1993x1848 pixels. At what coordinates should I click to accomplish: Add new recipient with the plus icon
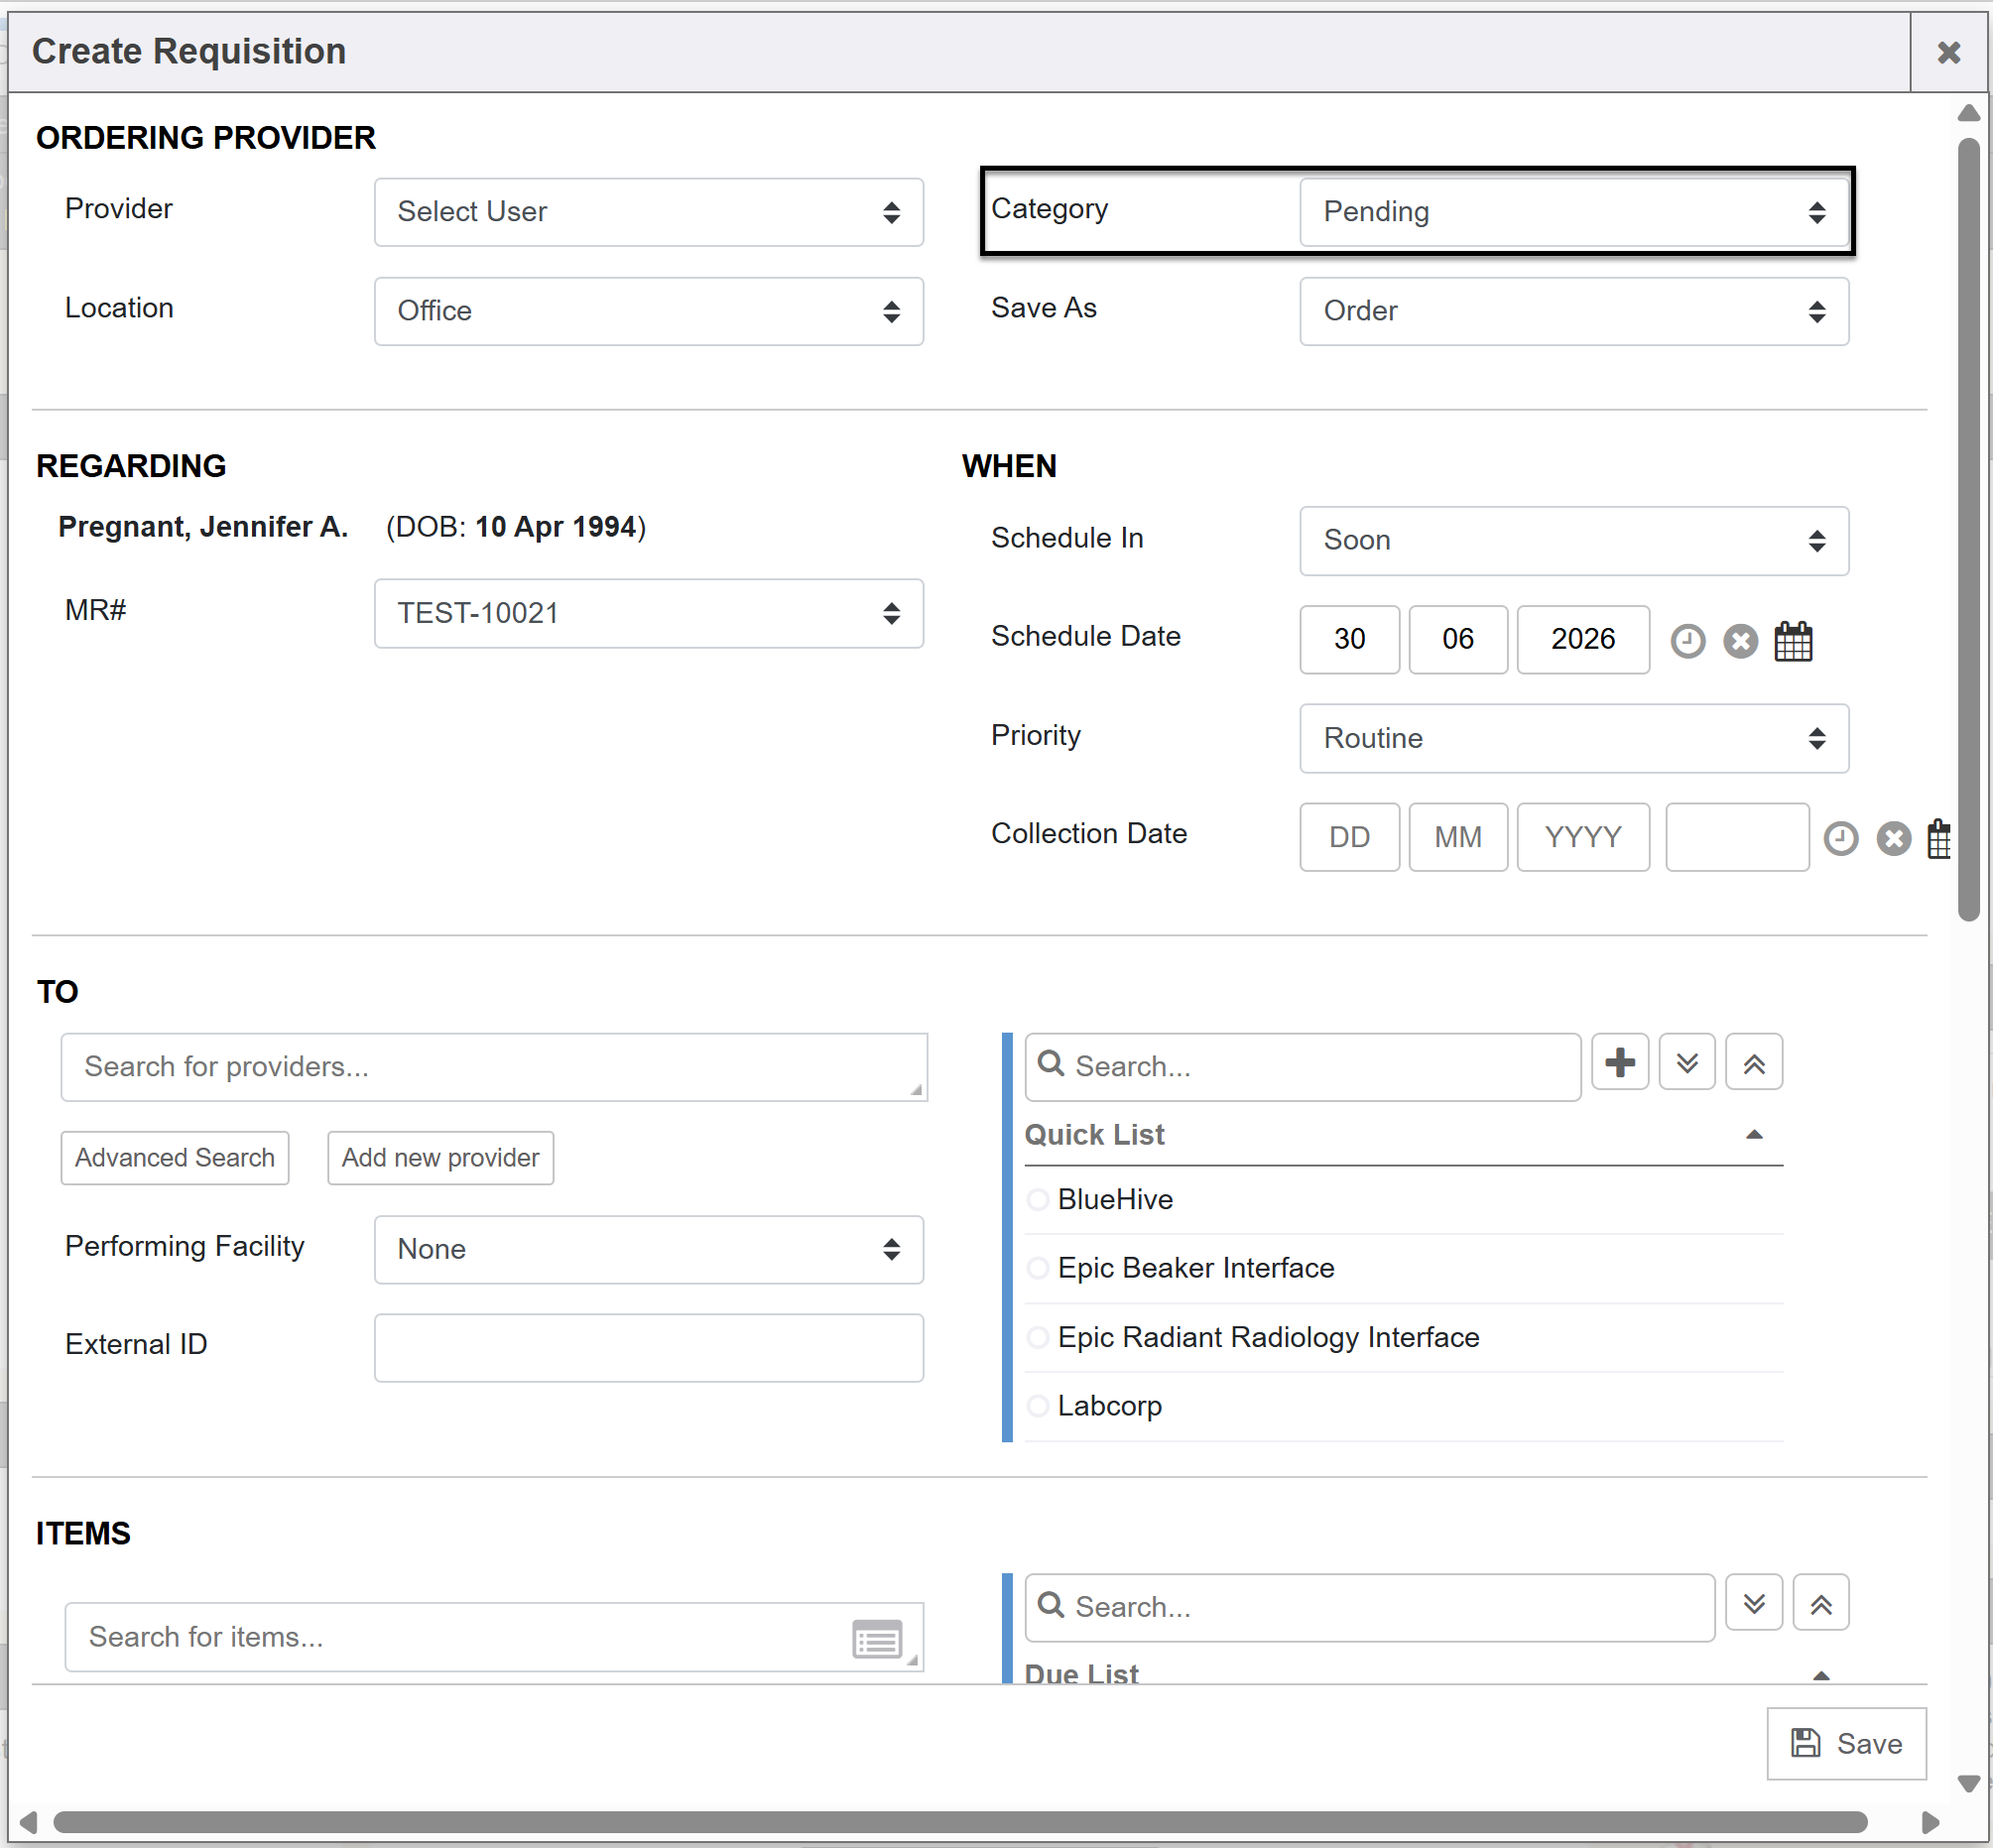click(x=1620, y=1062)
